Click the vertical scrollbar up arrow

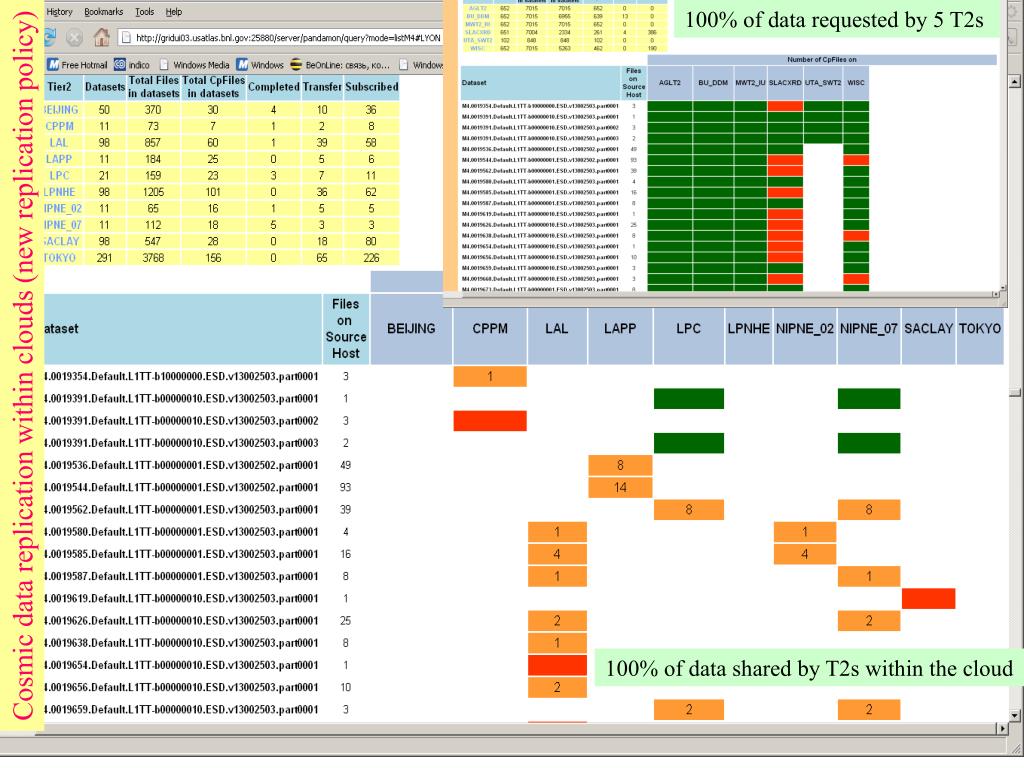pyautogui.click(x=1016, y=80)
